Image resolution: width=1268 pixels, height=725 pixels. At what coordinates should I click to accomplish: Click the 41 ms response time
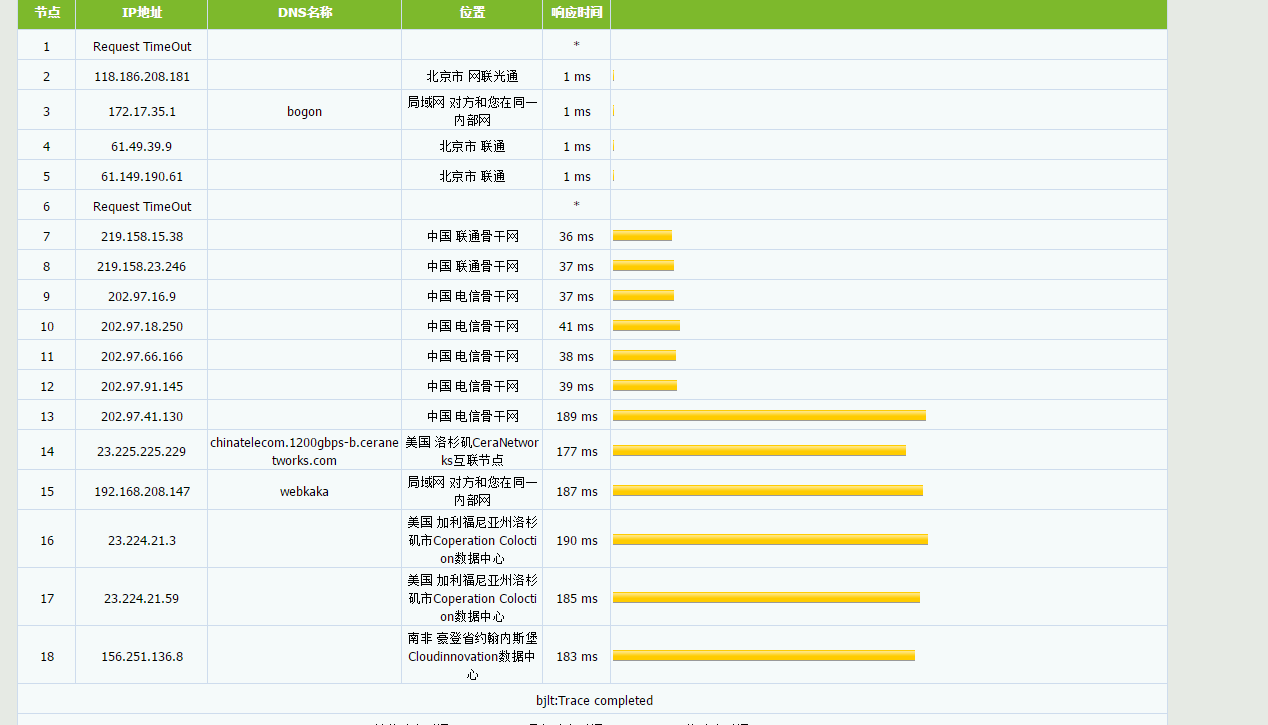click(576, 327)
